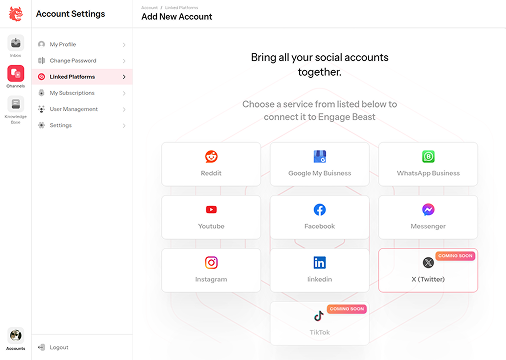
Task: Open User Management menu item
Action: 82,109
